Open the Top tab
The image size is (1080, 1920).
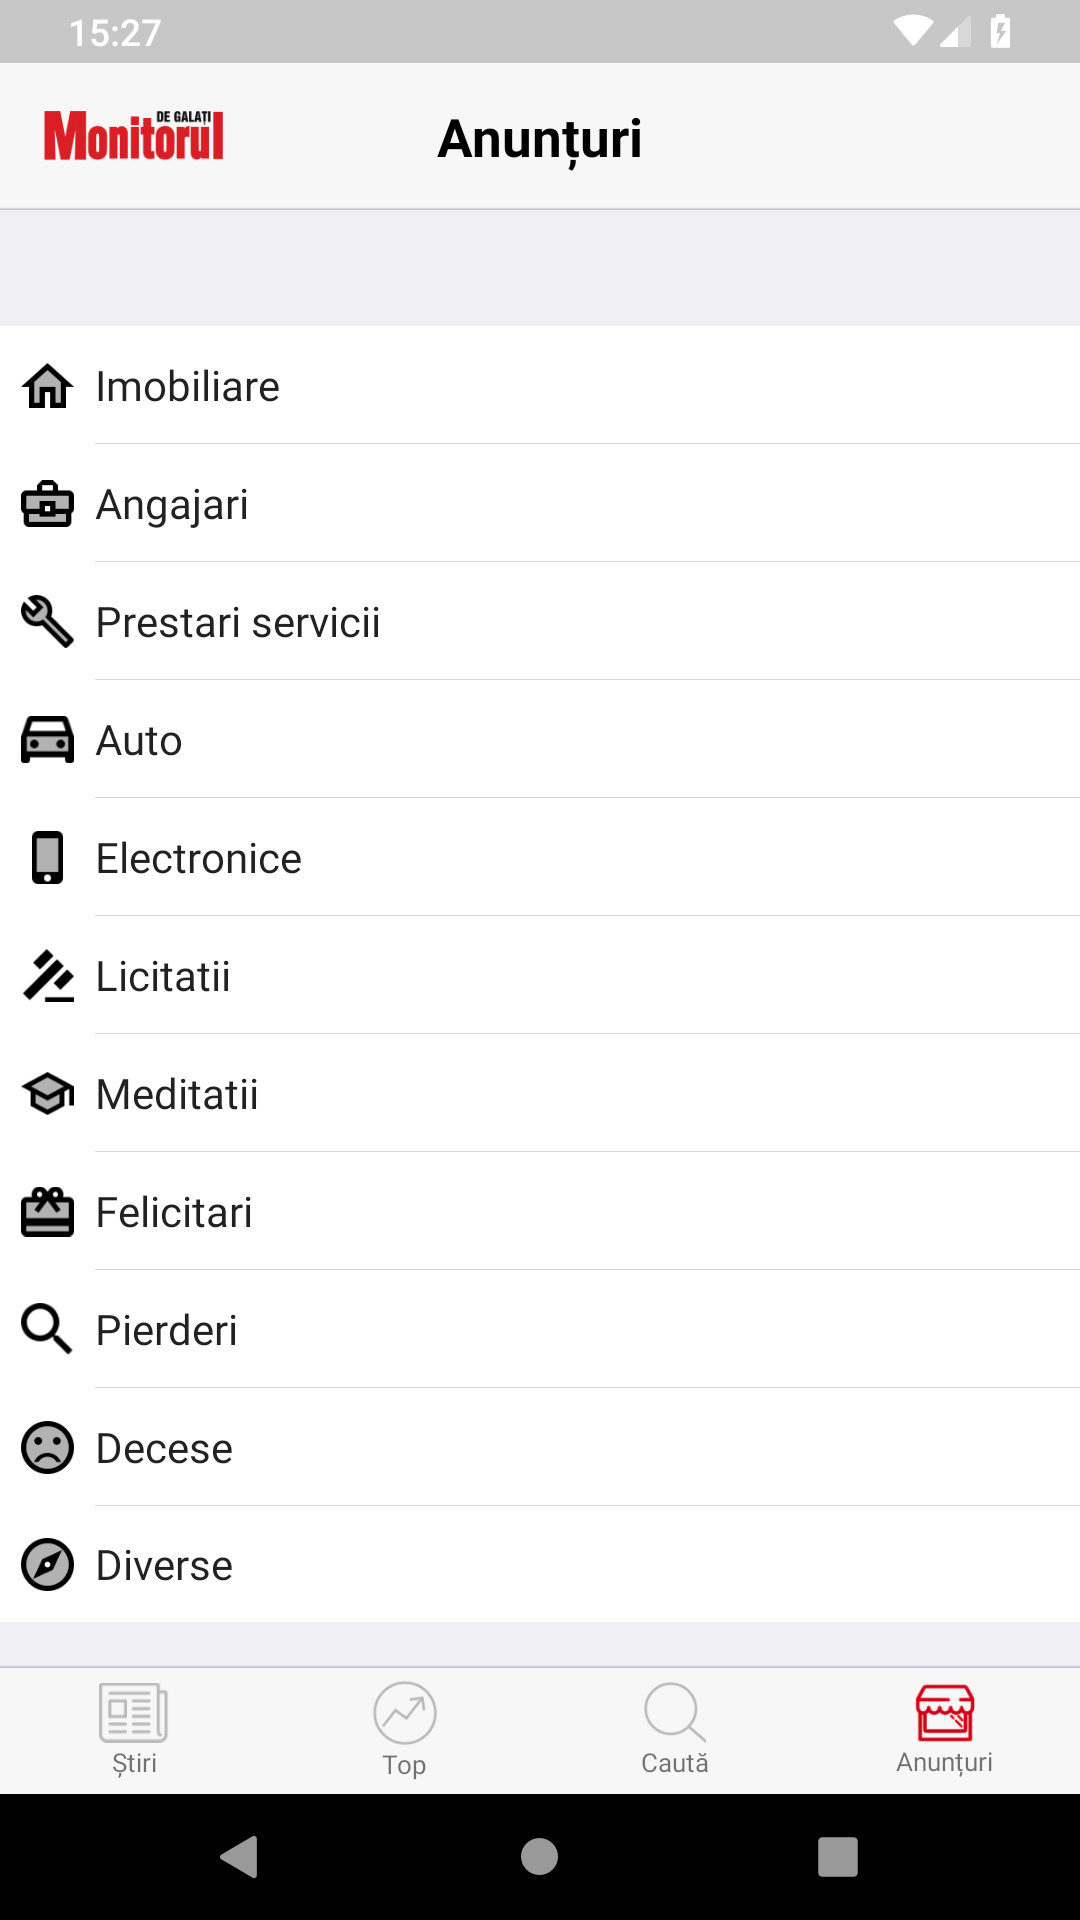point(404,1729)
